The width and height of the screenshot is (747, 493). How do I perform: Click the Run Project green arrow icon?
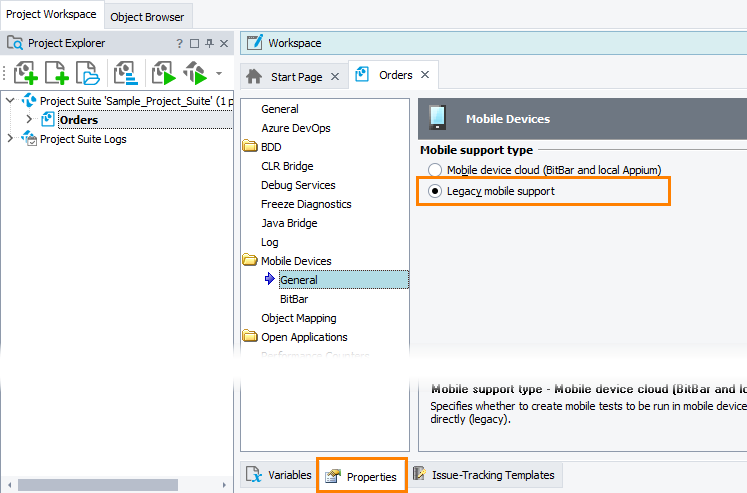[x=164, y=73]
